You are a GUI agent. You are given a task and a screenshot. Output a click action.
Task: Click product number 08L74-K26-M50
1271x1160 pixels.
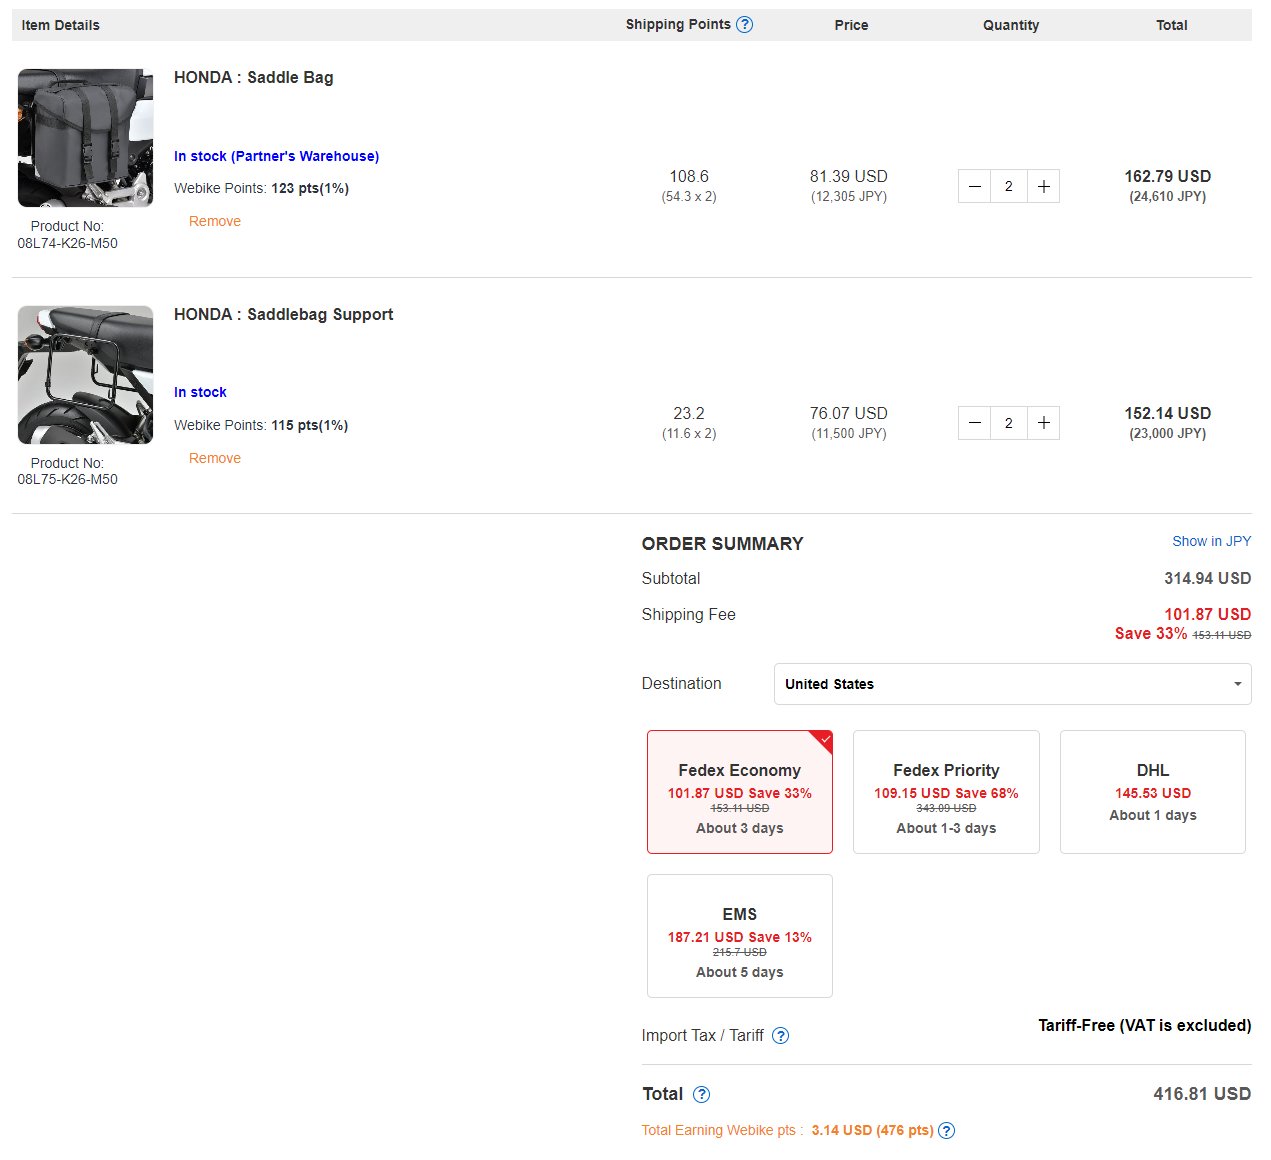(x=68, y=243)
